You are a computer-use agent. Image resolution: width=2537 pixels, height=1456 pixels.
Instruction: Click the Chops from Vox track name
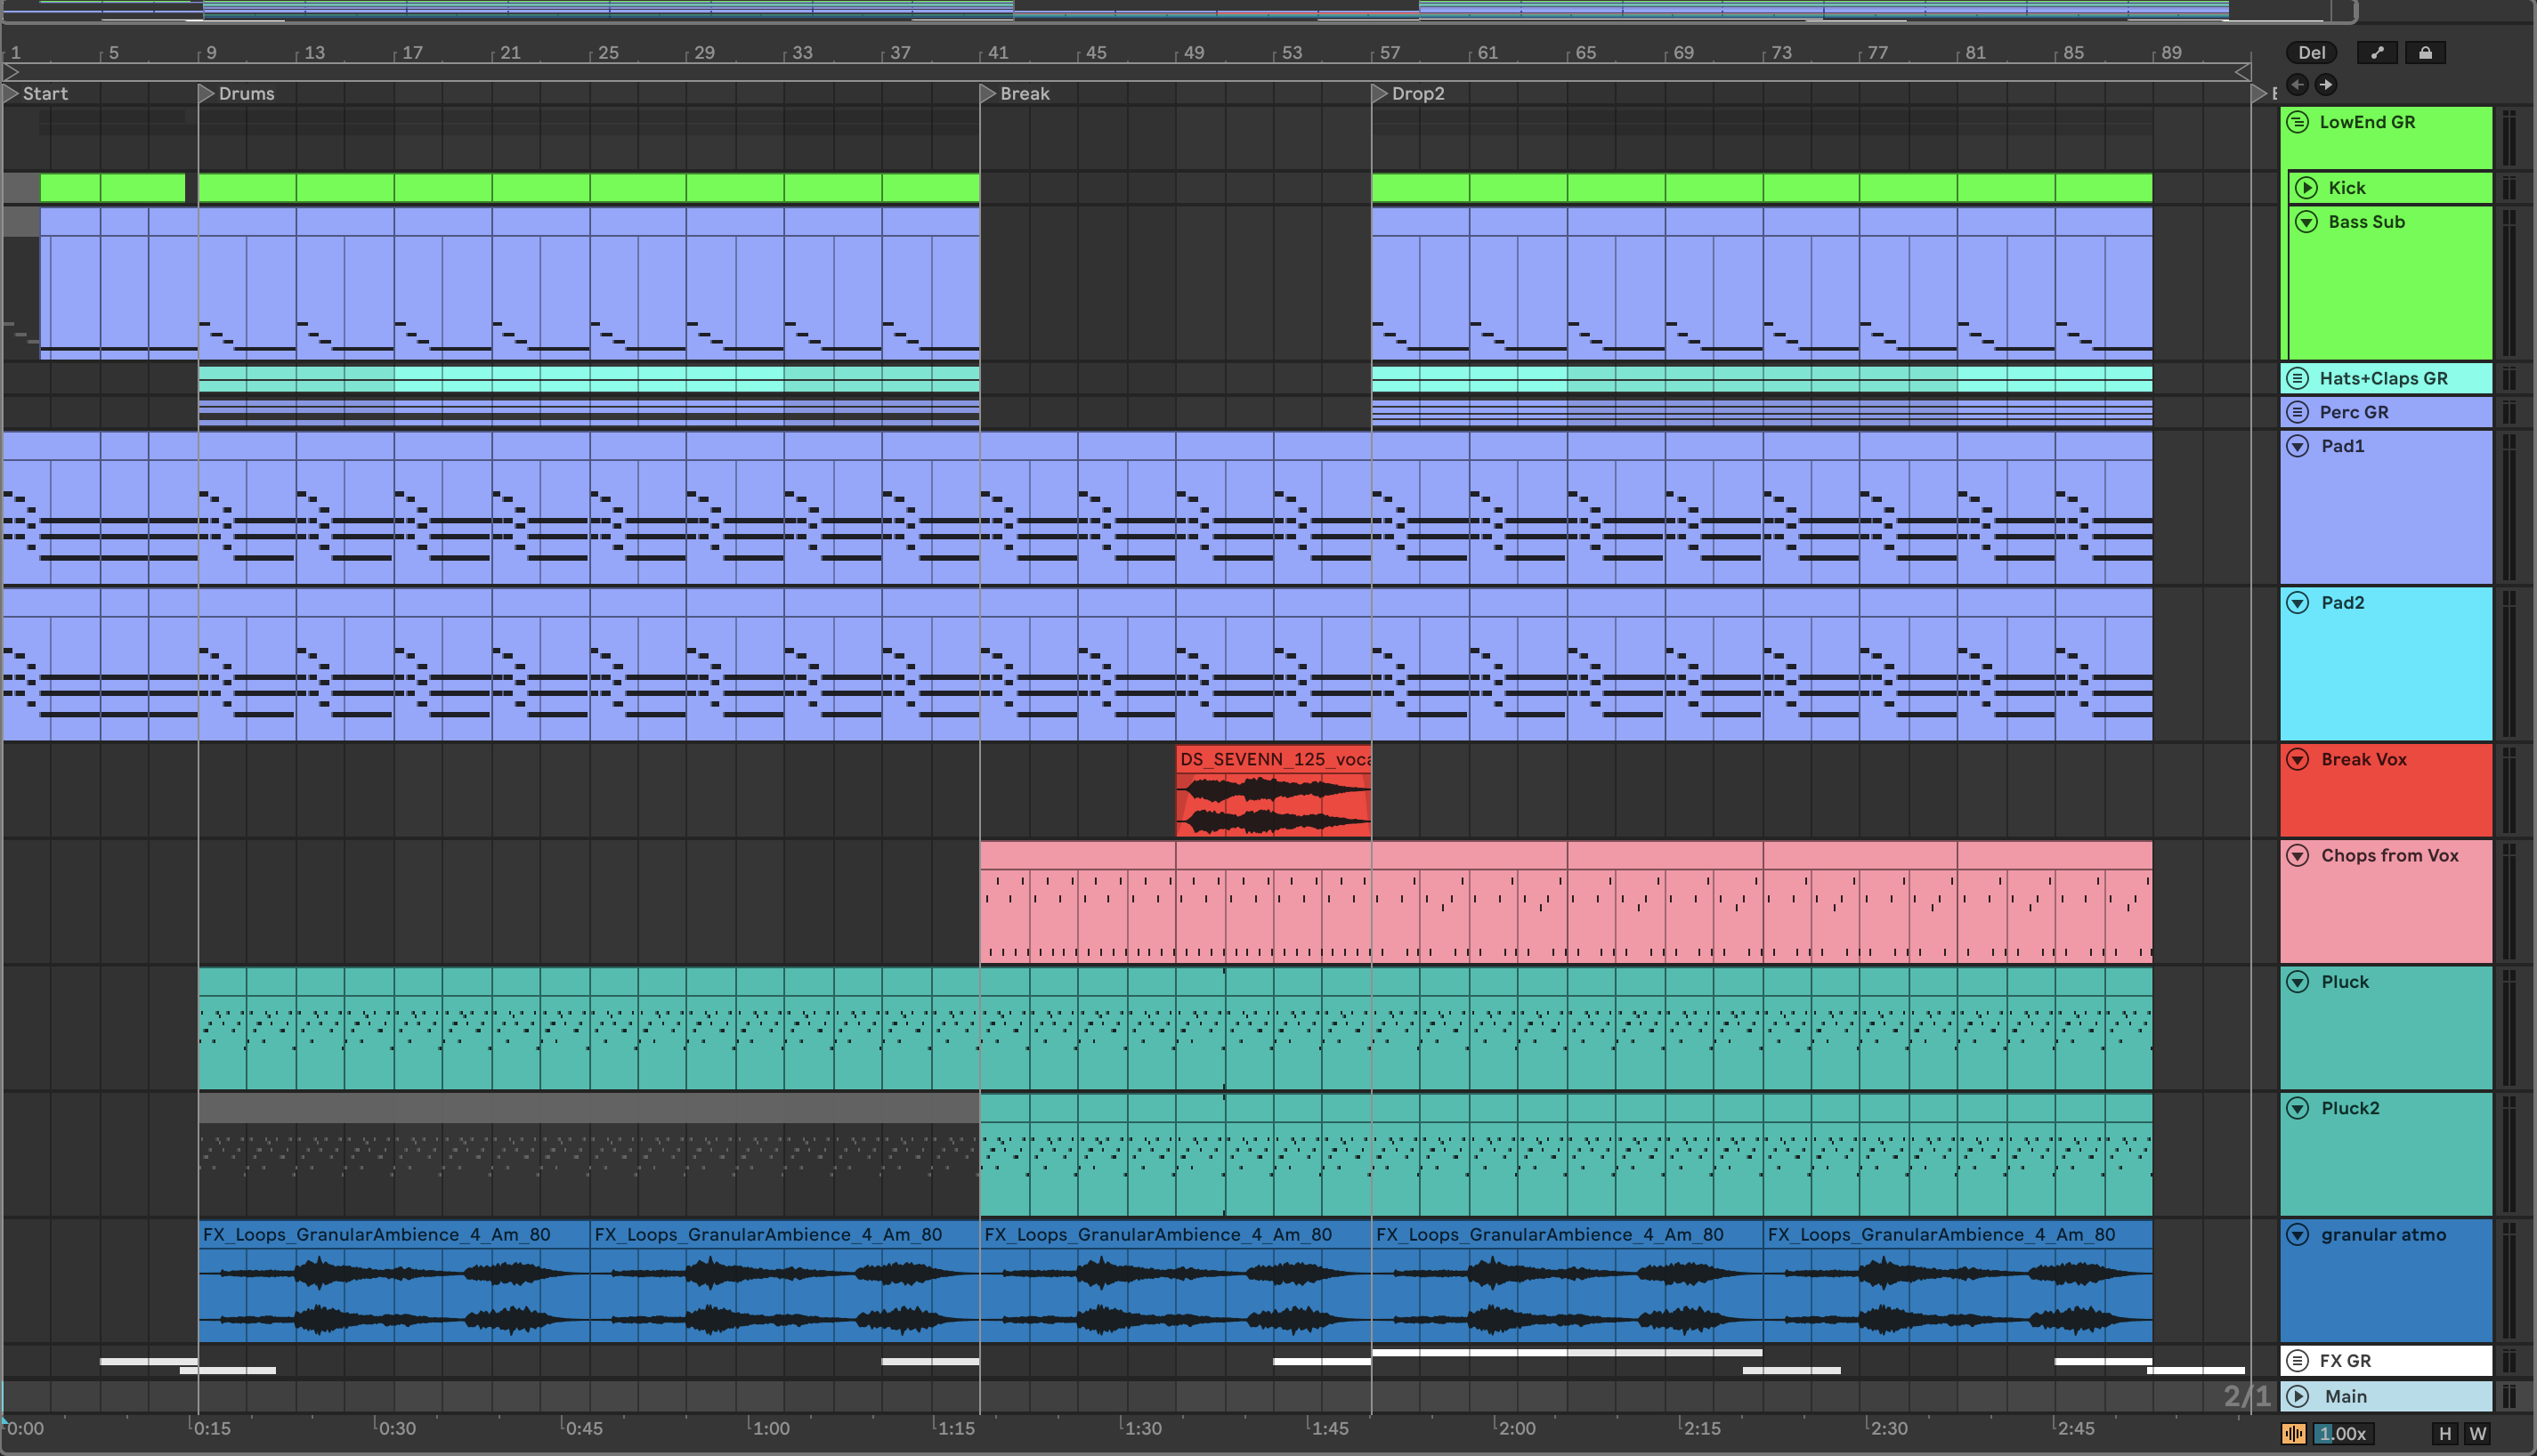(x=2389, y=855)
